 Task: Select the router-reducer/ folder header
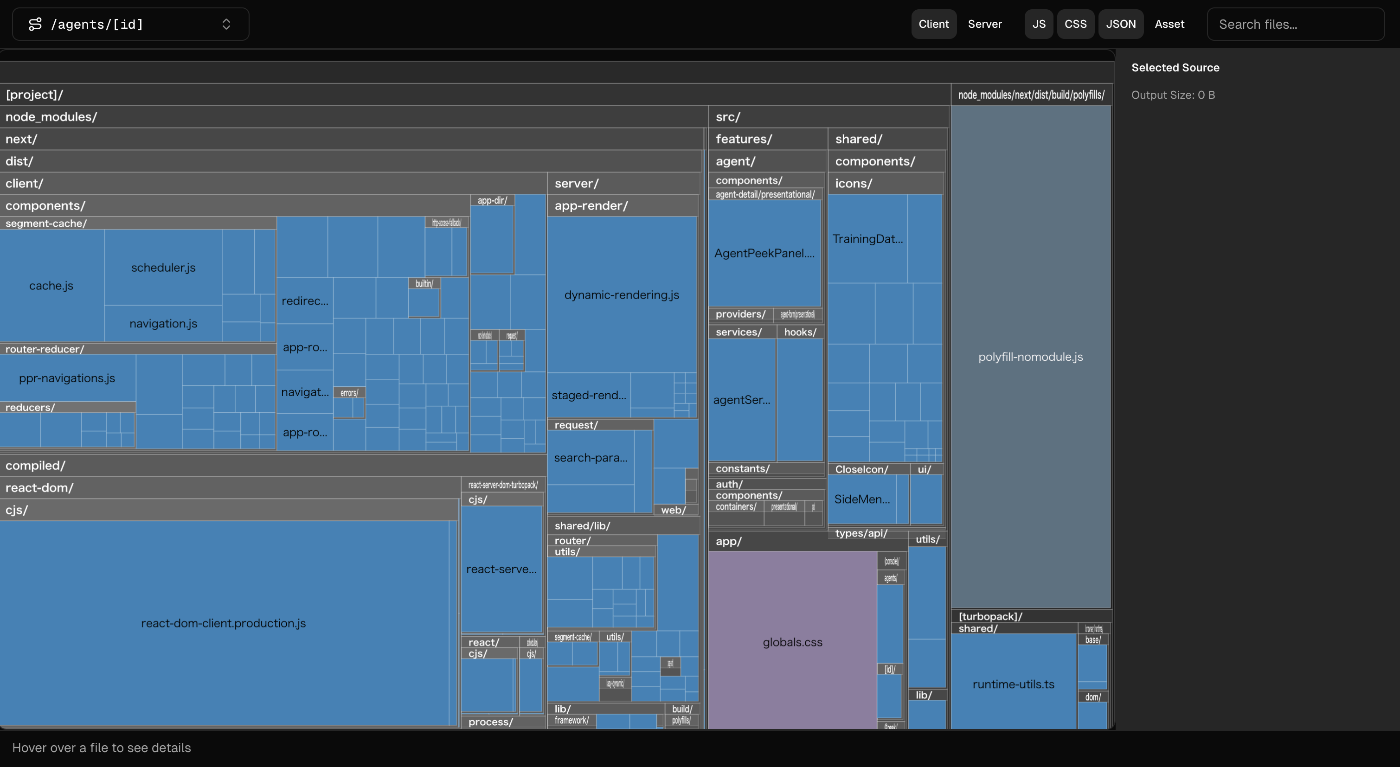click(138, 349)
